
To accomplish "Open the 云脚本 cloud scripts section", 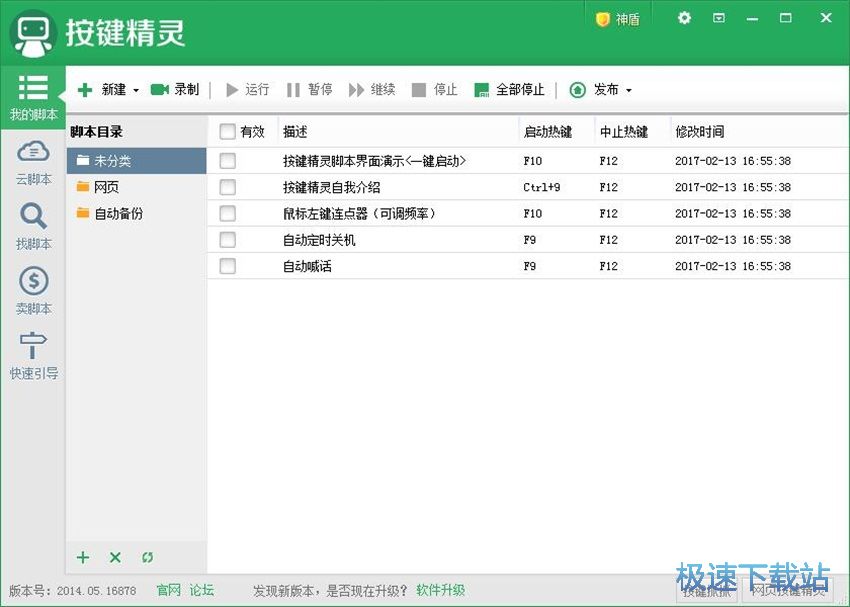I will [x=33, y=163].
